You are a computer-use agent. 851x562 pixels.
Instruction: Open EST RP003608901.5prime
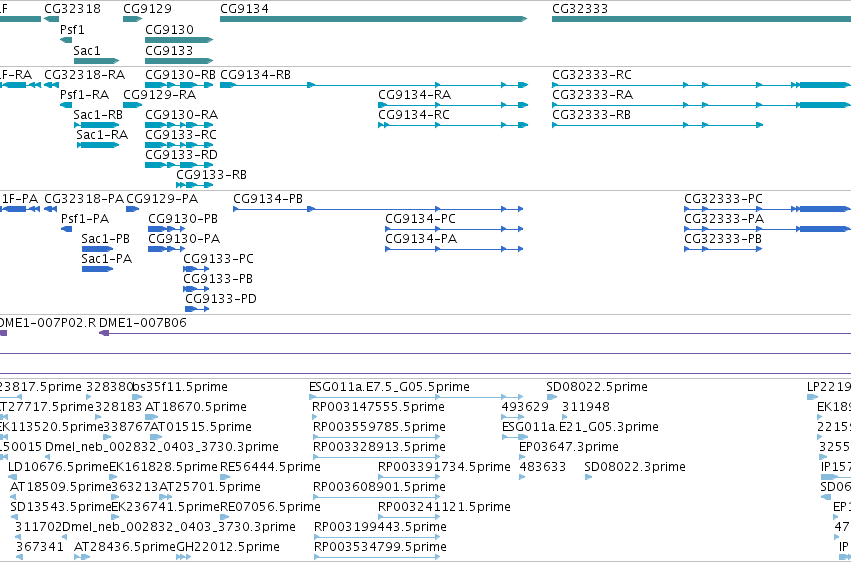click(377, 497)
